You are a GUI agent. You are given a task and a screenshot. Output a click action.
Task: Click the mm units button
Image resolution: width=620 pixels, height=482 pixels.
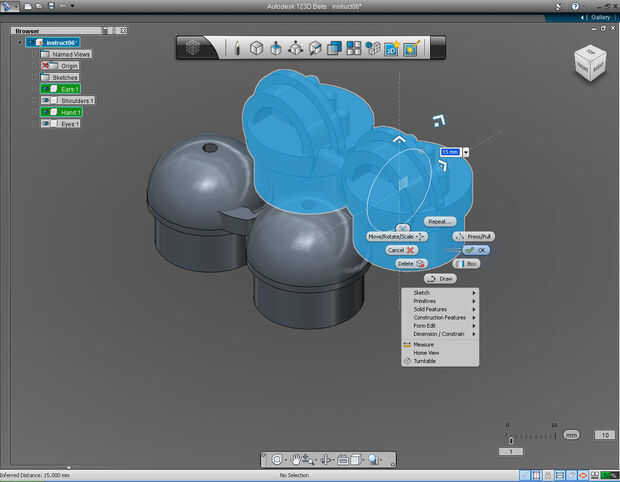571,435
